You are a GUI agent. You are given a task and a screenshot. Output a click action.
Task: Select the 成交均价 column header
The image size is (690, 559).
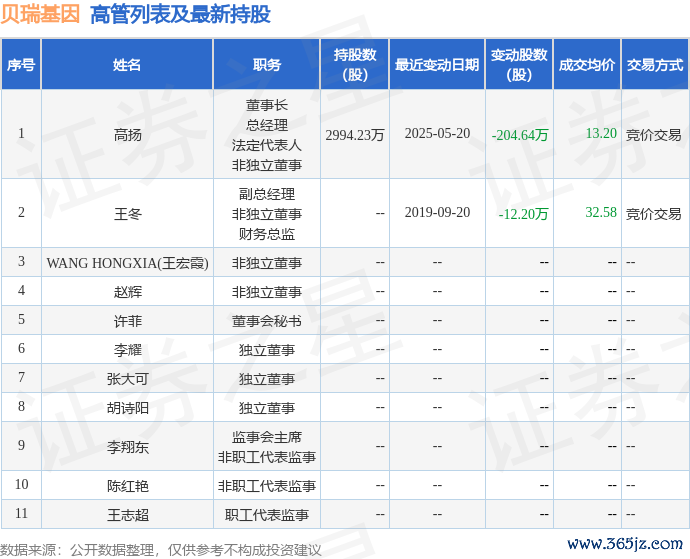(587, 65)
